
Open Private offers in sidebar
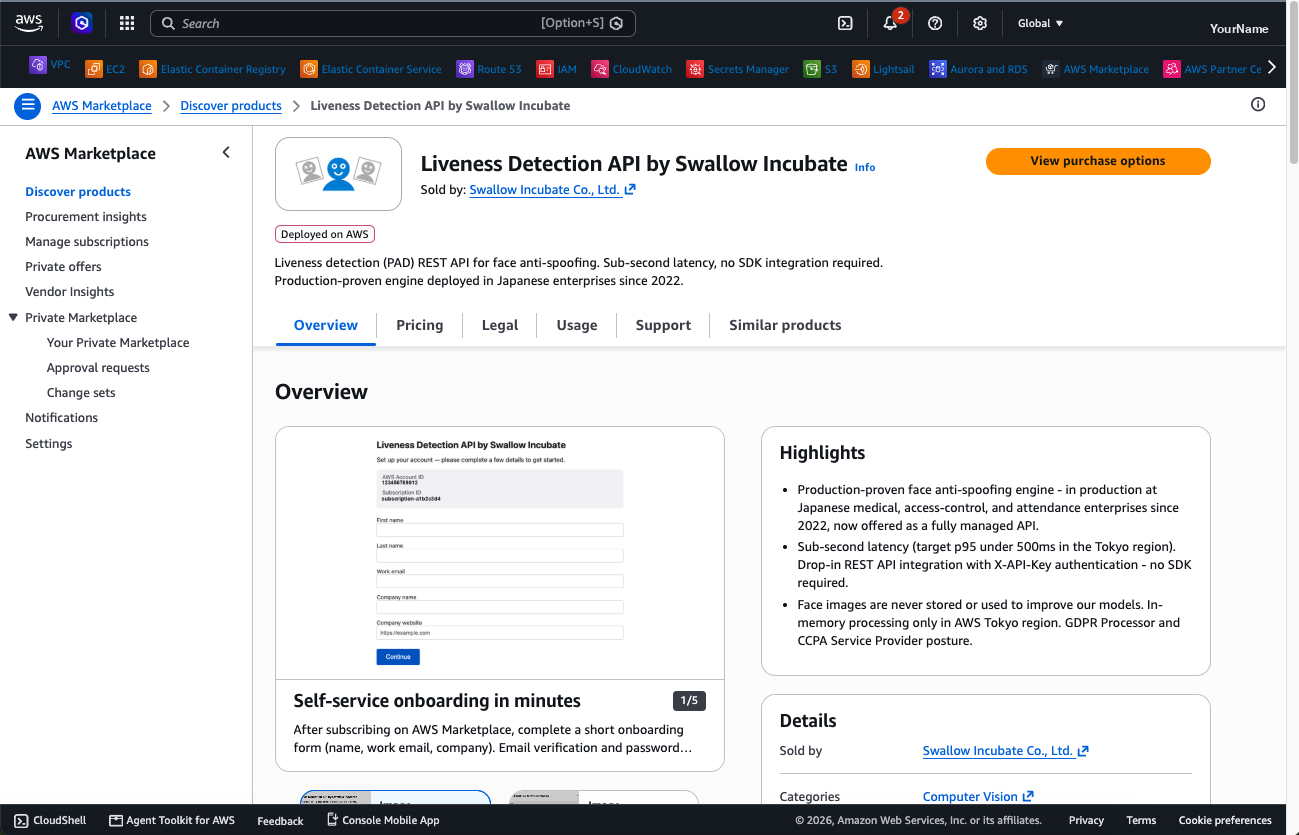pos(63,266)
